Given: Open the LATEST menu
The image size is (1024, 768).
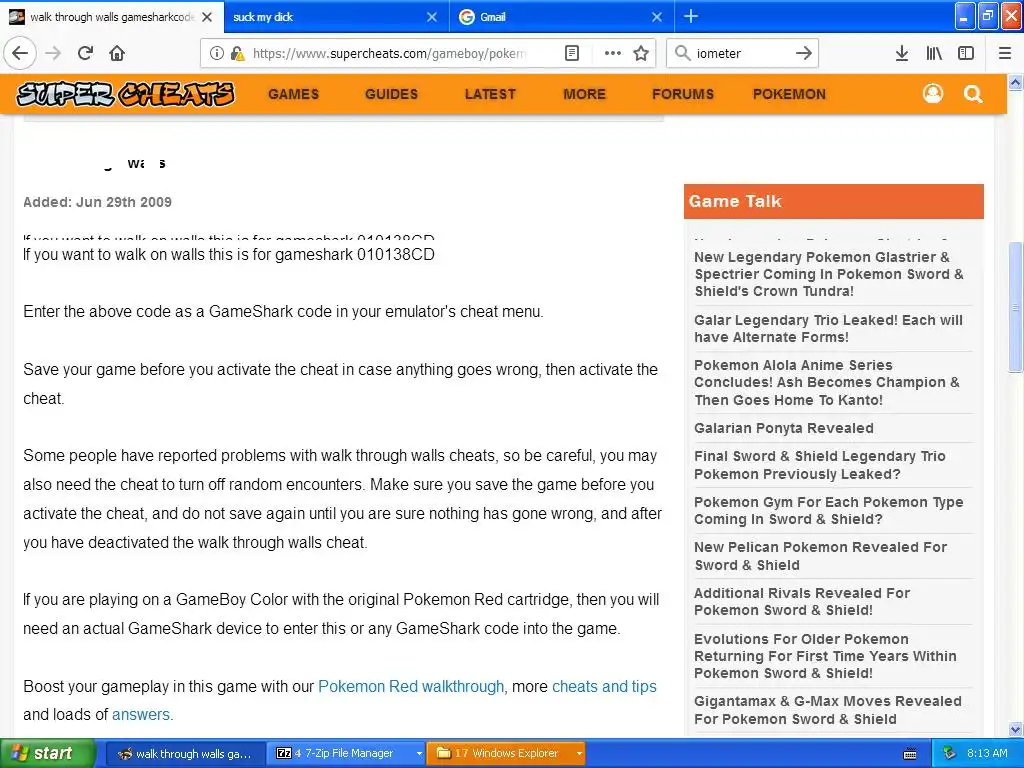Looking at the screenshot, I should (490, 94).
